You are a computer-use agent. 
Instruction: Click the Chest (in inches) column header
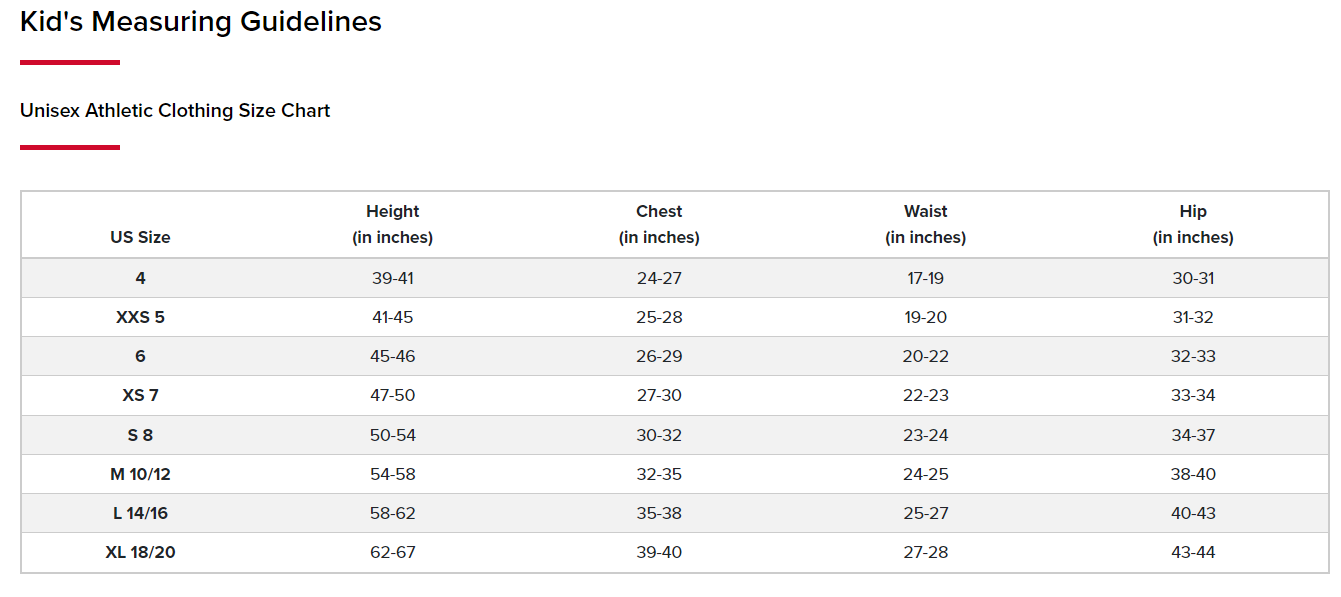pyautogui.click(x=659, y=225)
